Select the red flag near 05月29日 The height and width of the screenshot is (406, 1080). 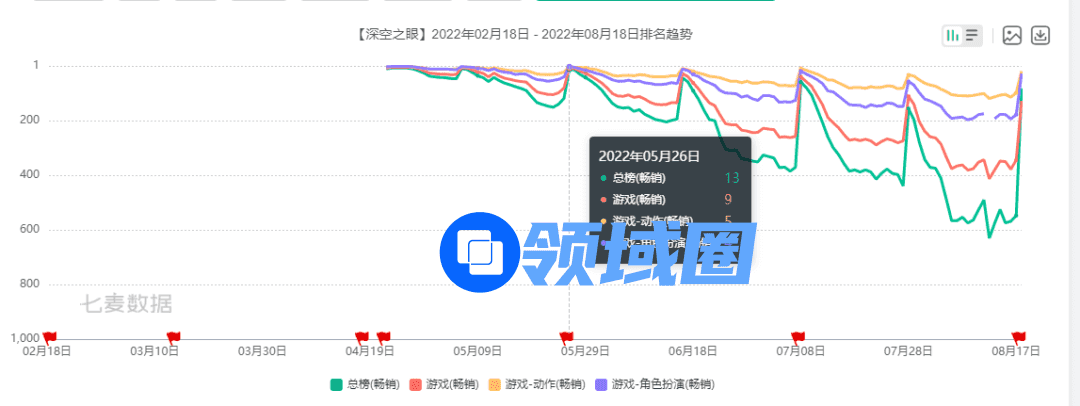[567, 338]
